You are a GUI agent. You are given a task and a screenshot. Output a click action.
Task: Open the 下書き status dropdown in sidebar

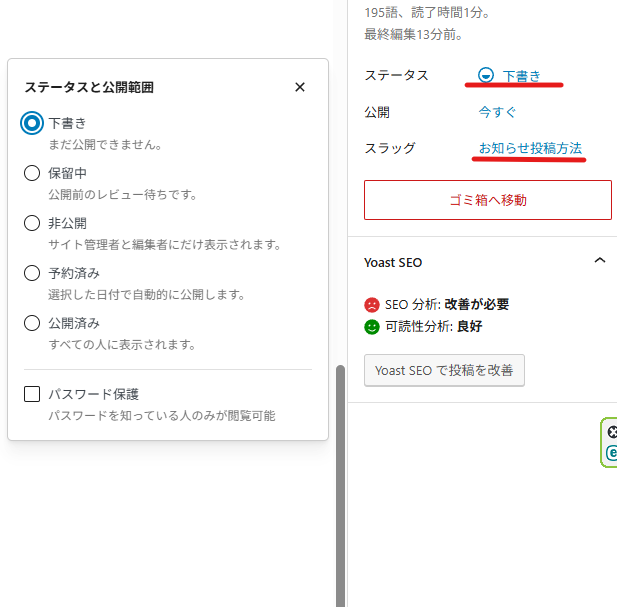coord(521,75)
